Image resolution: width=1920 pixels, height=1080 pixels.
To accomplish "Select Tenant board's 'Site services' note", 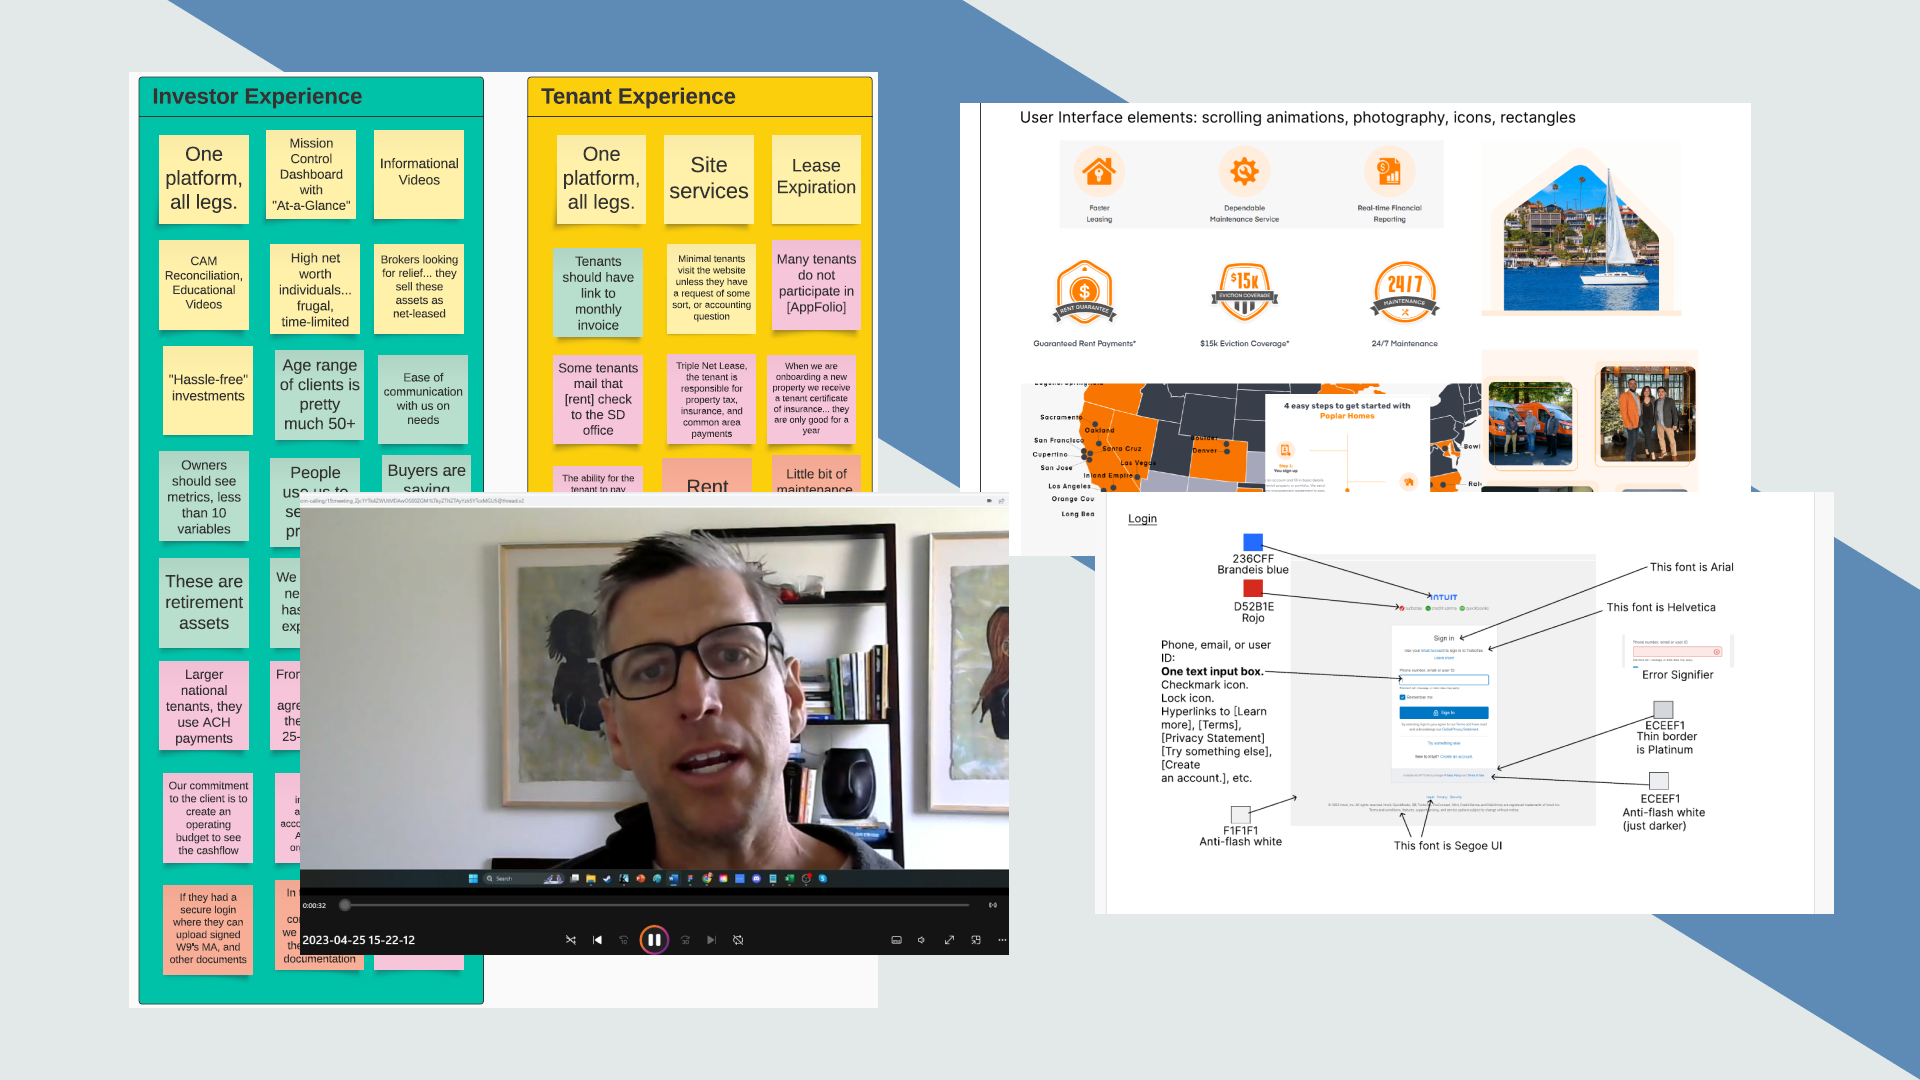I will (x=709, y=179).
